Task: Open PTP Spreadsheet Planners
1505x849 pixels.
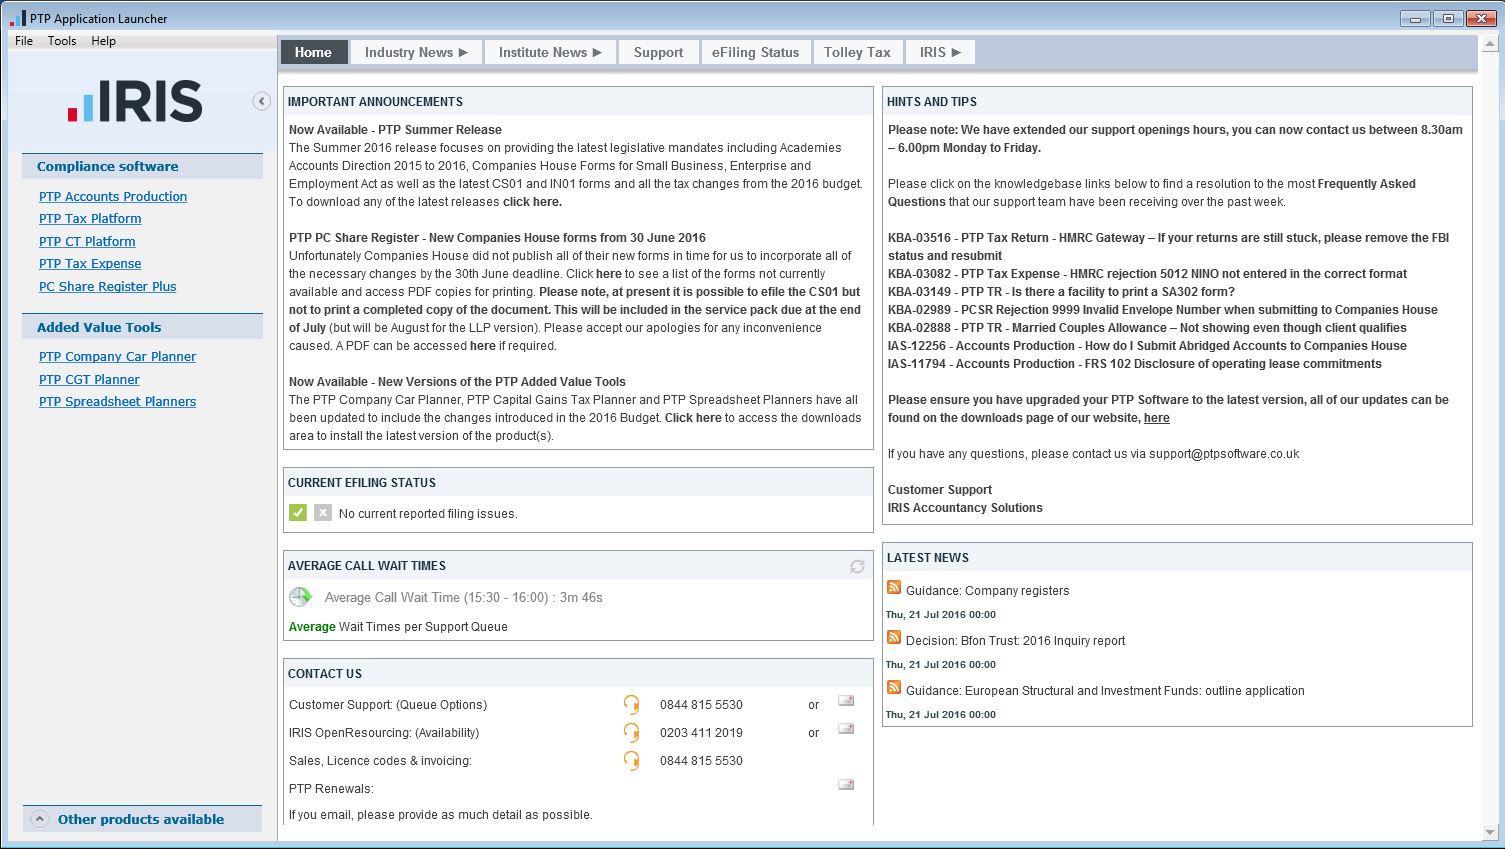Action: point(117,402)
